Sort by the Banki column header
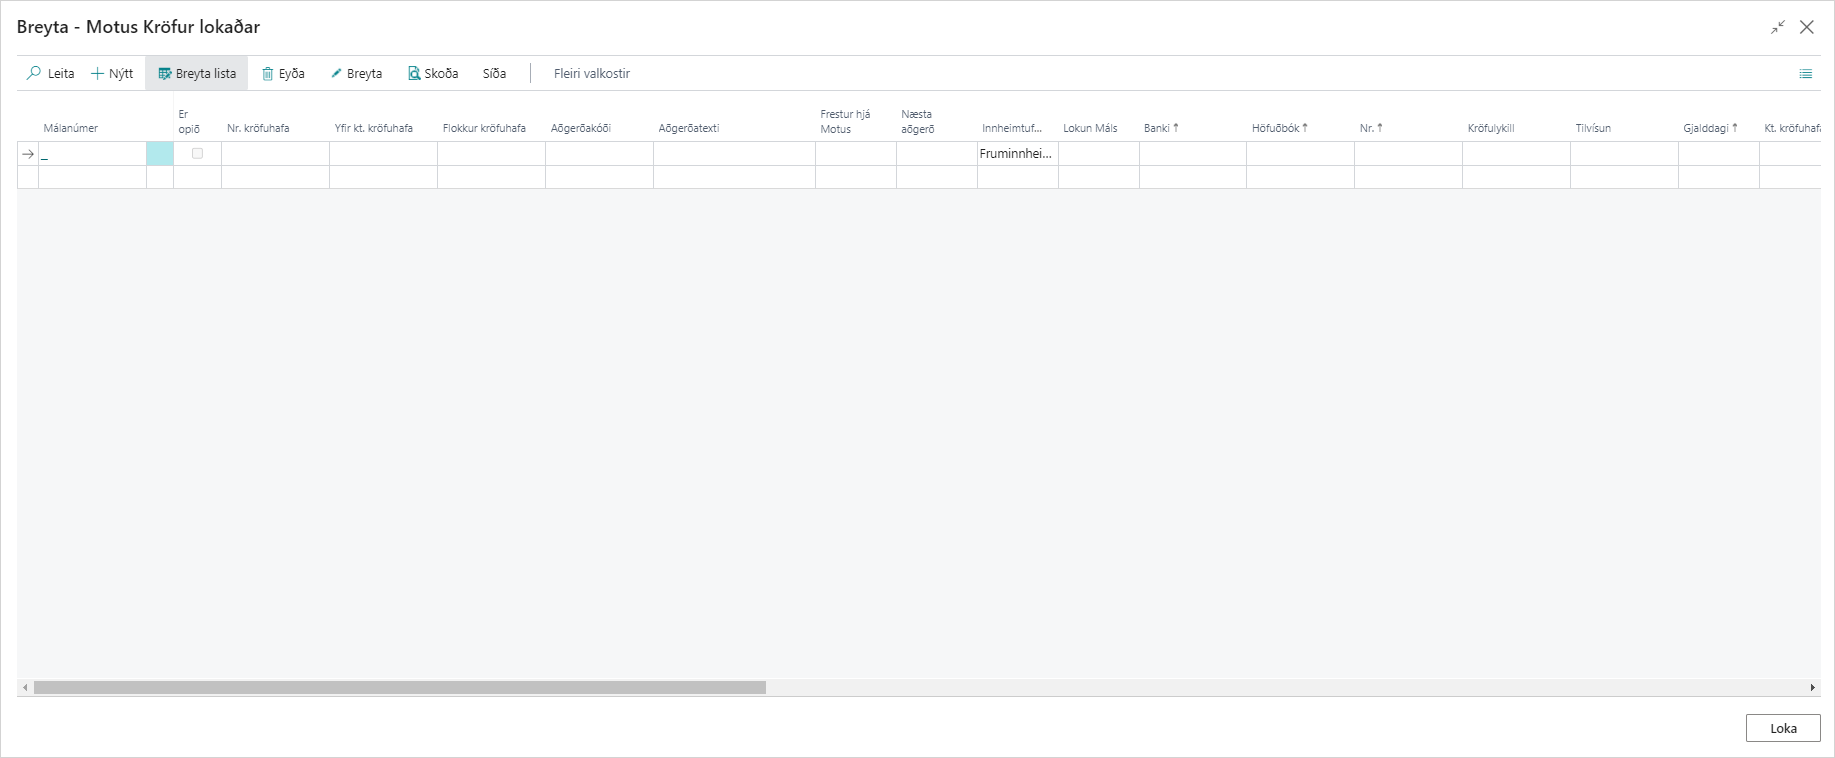The image size is (1835, 758). (x=1157, y=128)
